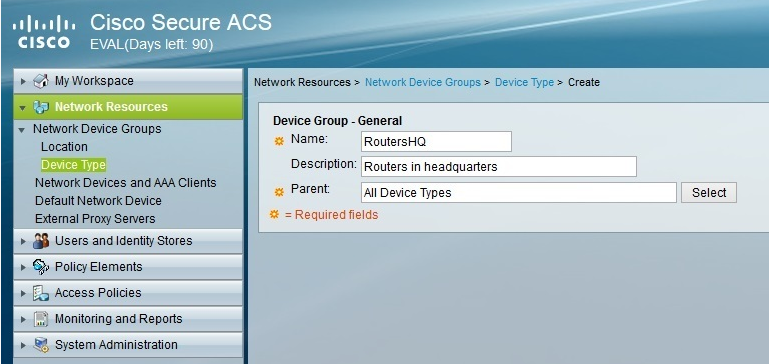Click the Network Resources icon
The image size is (770, 364).
tap(41, 107)
